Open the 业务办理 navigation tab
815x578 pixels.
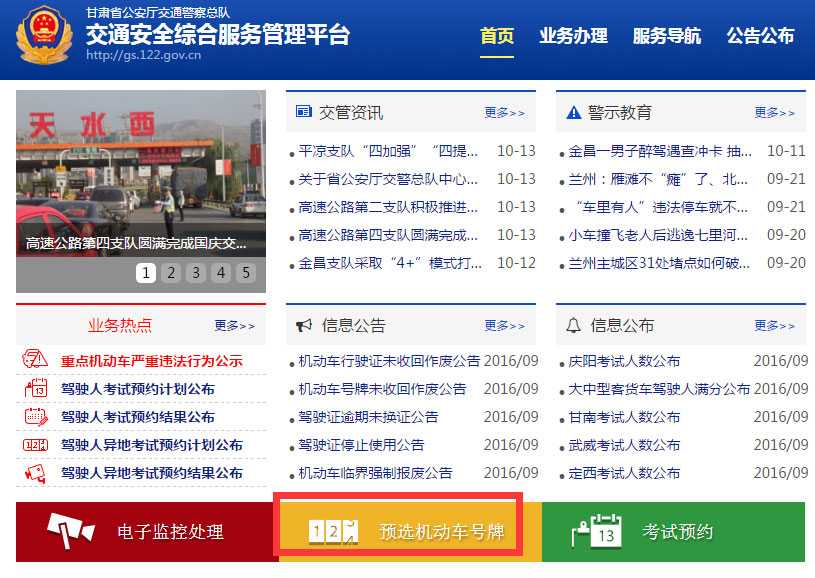(573, 36)
